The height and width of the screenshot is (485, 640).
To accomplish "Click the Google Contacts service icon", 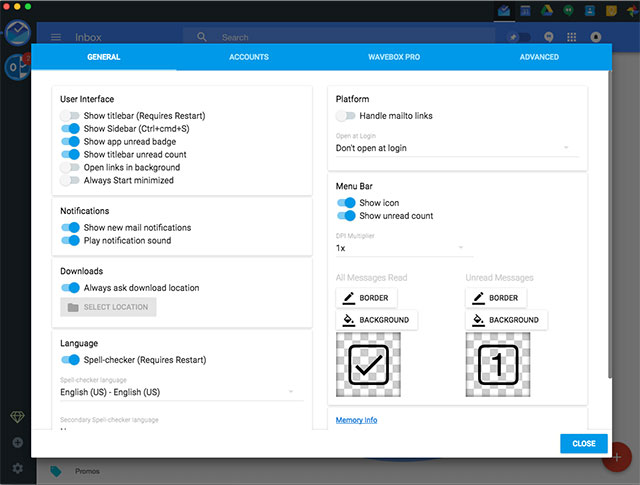I will pyautogui.click(x=590, y=11).
